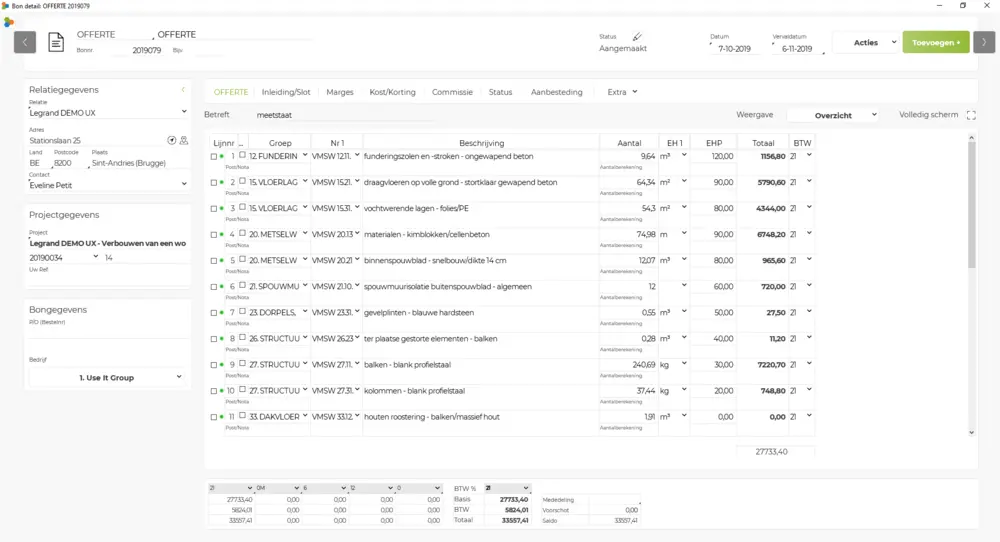Viewport: 1000px width, 542px height.
Task: Click the pen icon next to Status
Action: point(637,36)
